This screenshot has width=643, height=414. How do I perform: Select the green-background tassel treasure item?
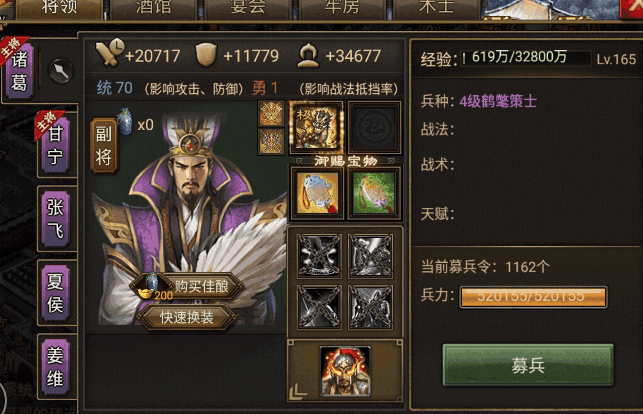coord(374,193)
